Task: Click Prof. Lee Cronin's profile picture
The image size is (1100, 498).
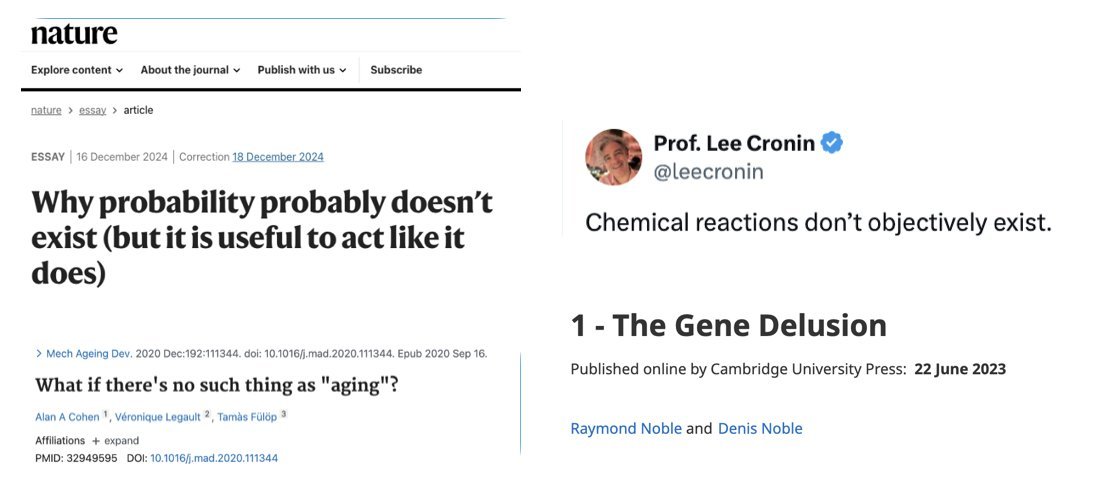Action: click(613, 157)
